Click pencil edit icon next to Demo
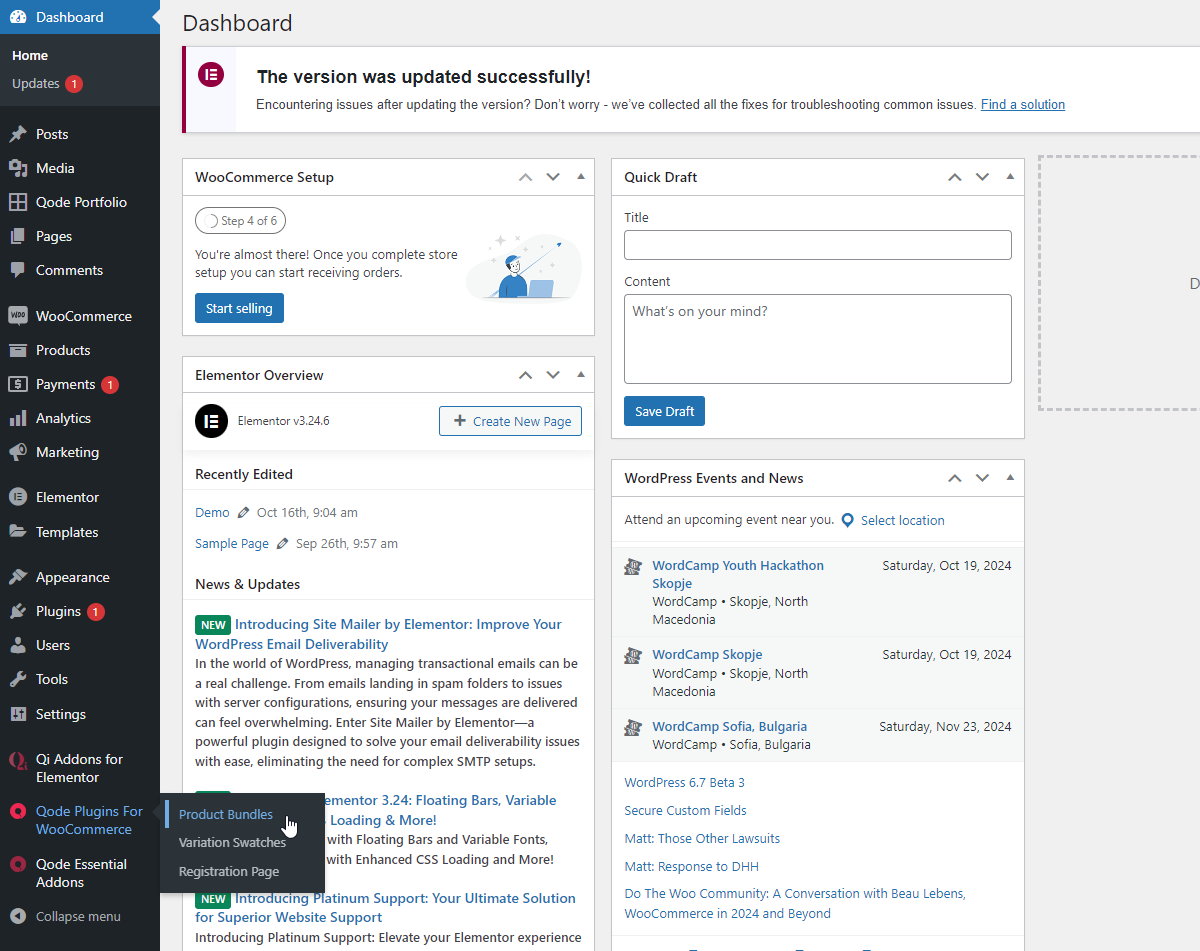 coord(243,513)
